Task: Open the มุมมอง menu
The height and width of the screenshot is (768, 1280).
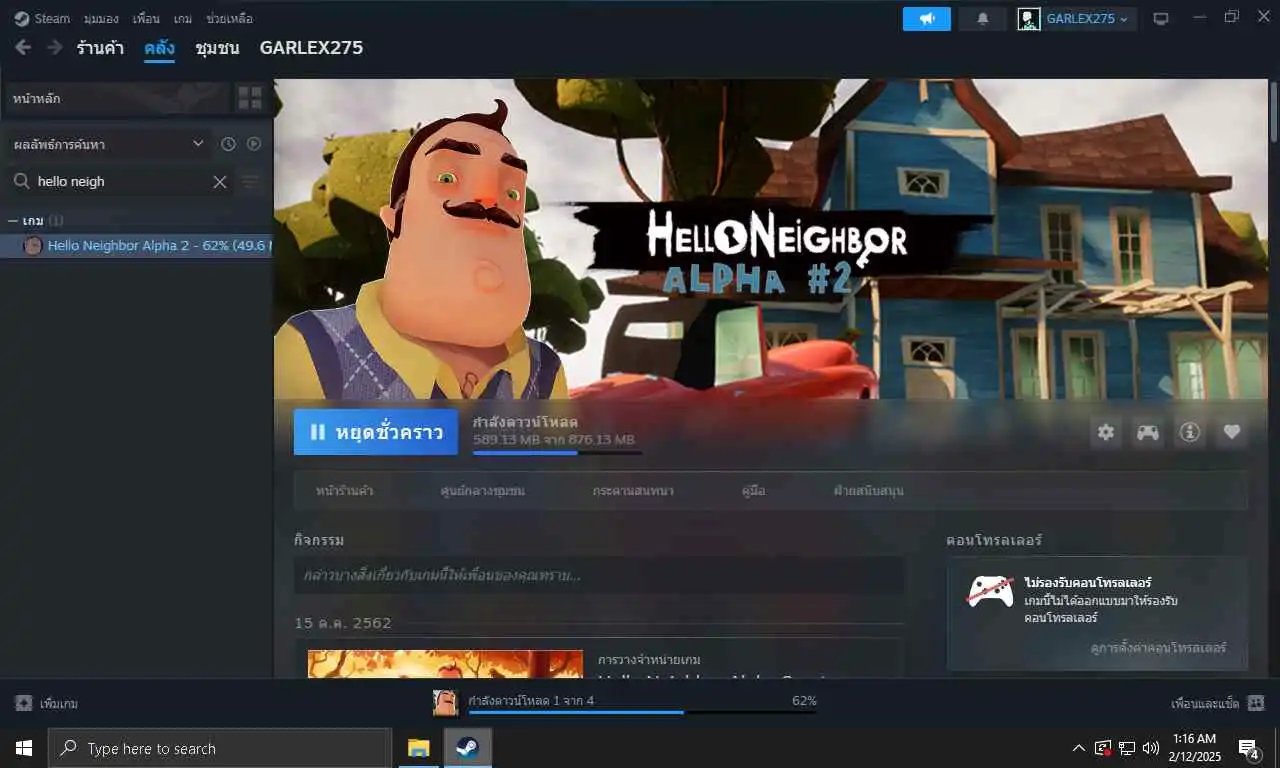Action: click(101, 18)
